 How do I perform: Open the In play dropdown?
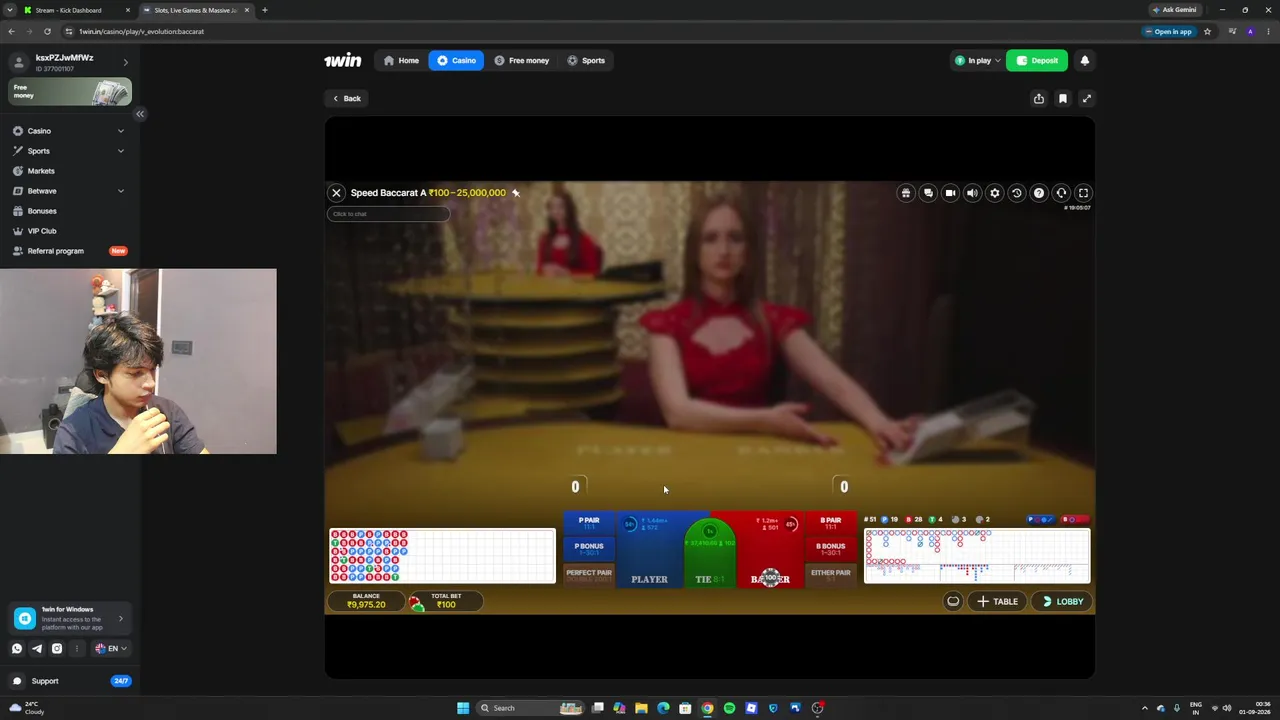[977, 60]
